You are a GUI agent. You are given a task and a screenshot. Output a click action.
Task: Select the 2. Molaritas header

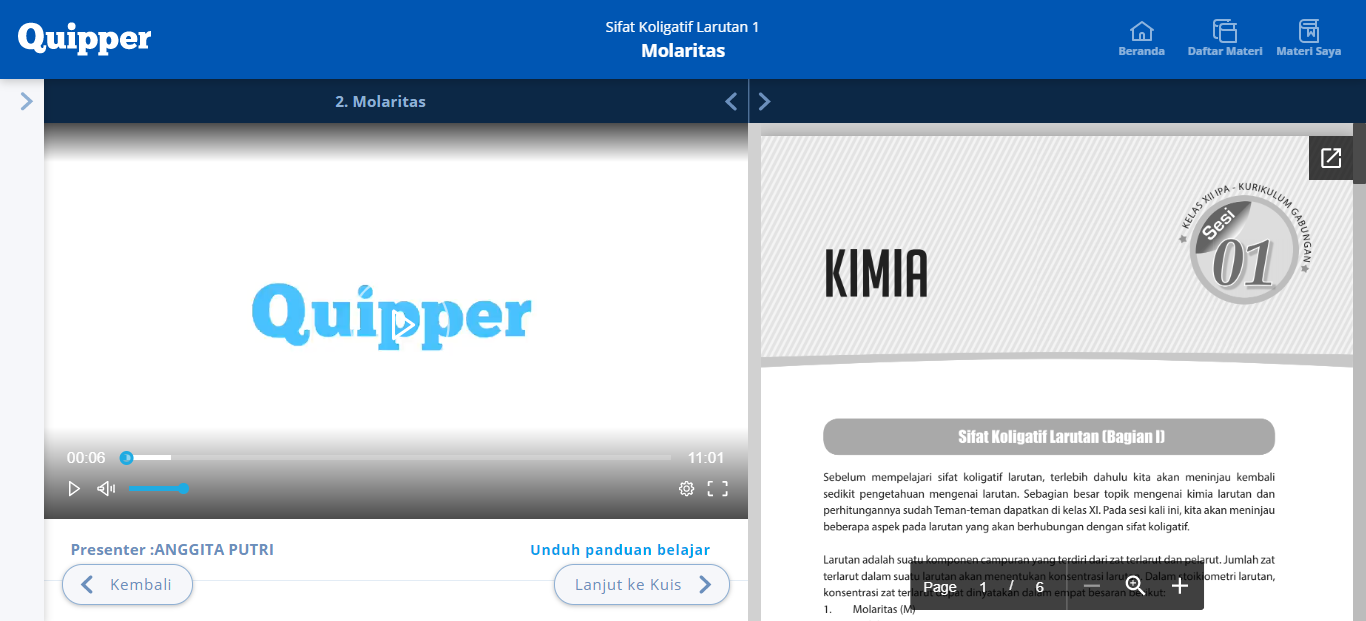pyautogui.click(x=381, y=101)
